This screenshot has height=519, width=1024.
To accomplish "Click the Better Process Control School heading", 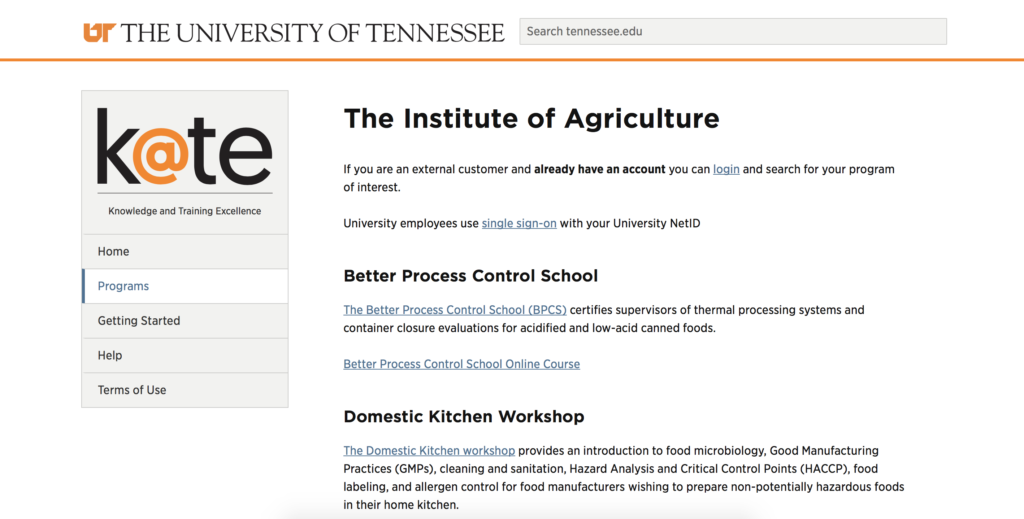I will pos(471,275).
